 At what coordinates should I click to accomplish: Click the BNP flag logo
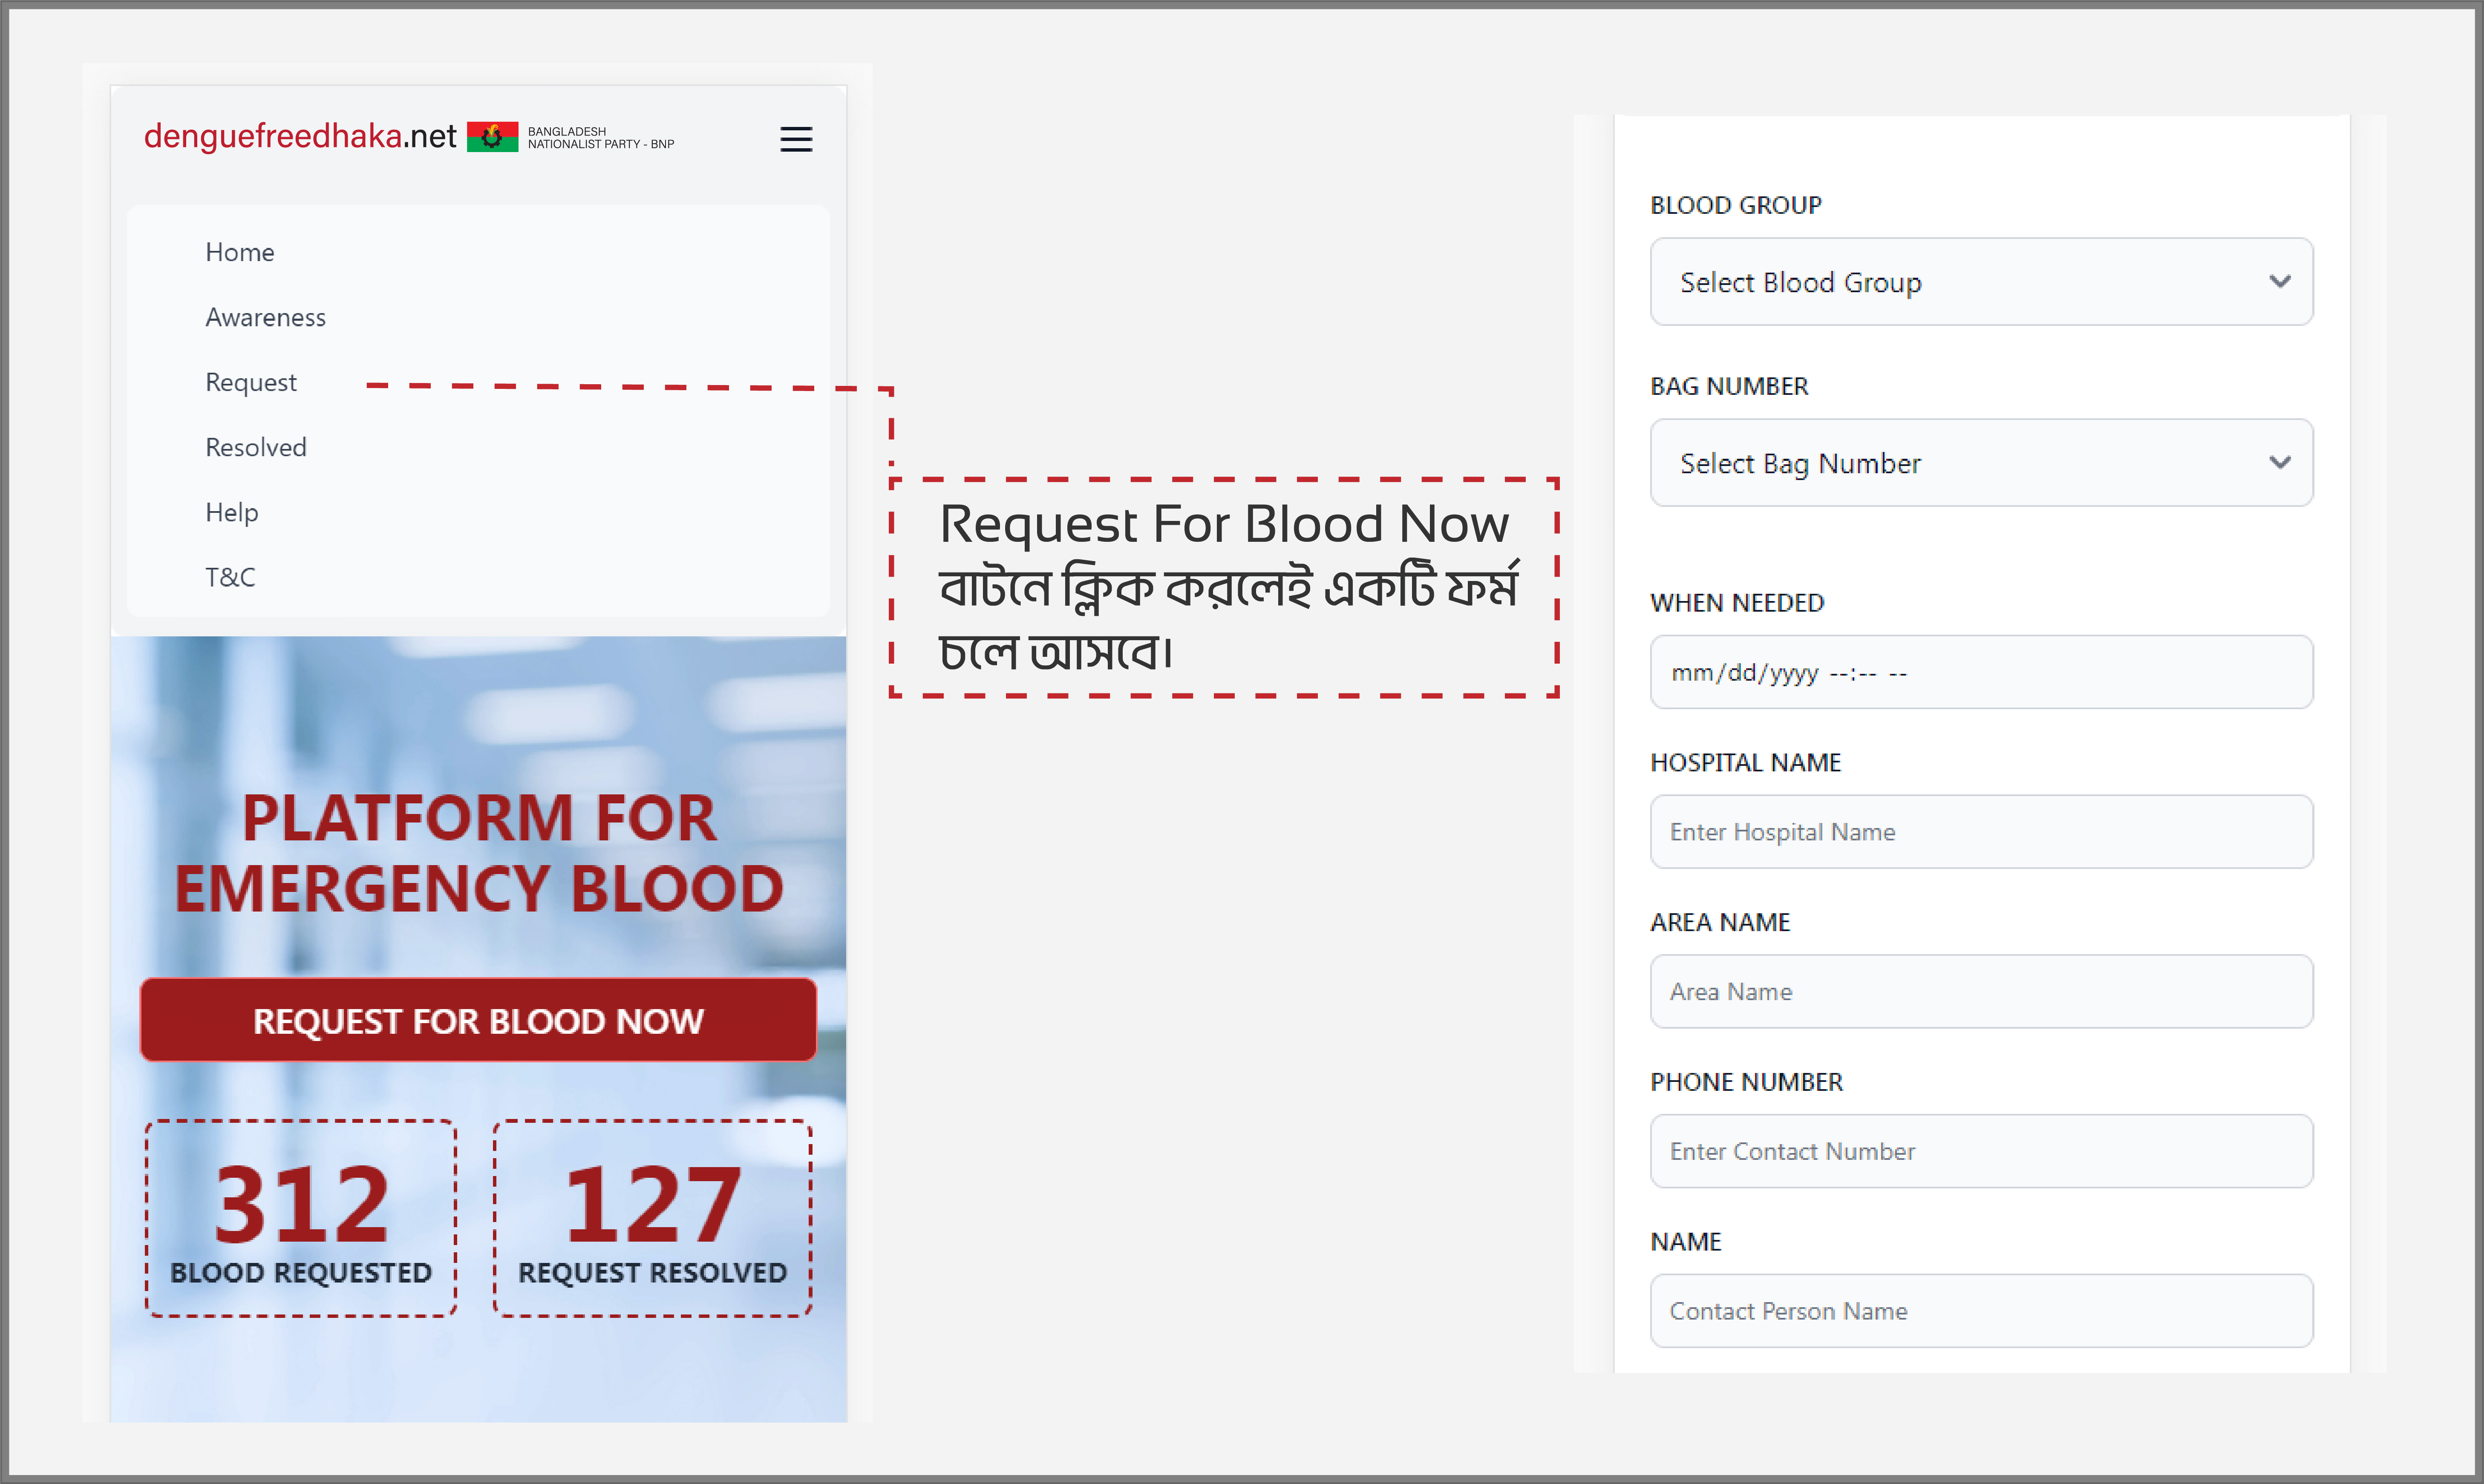[x=492, y=137]
